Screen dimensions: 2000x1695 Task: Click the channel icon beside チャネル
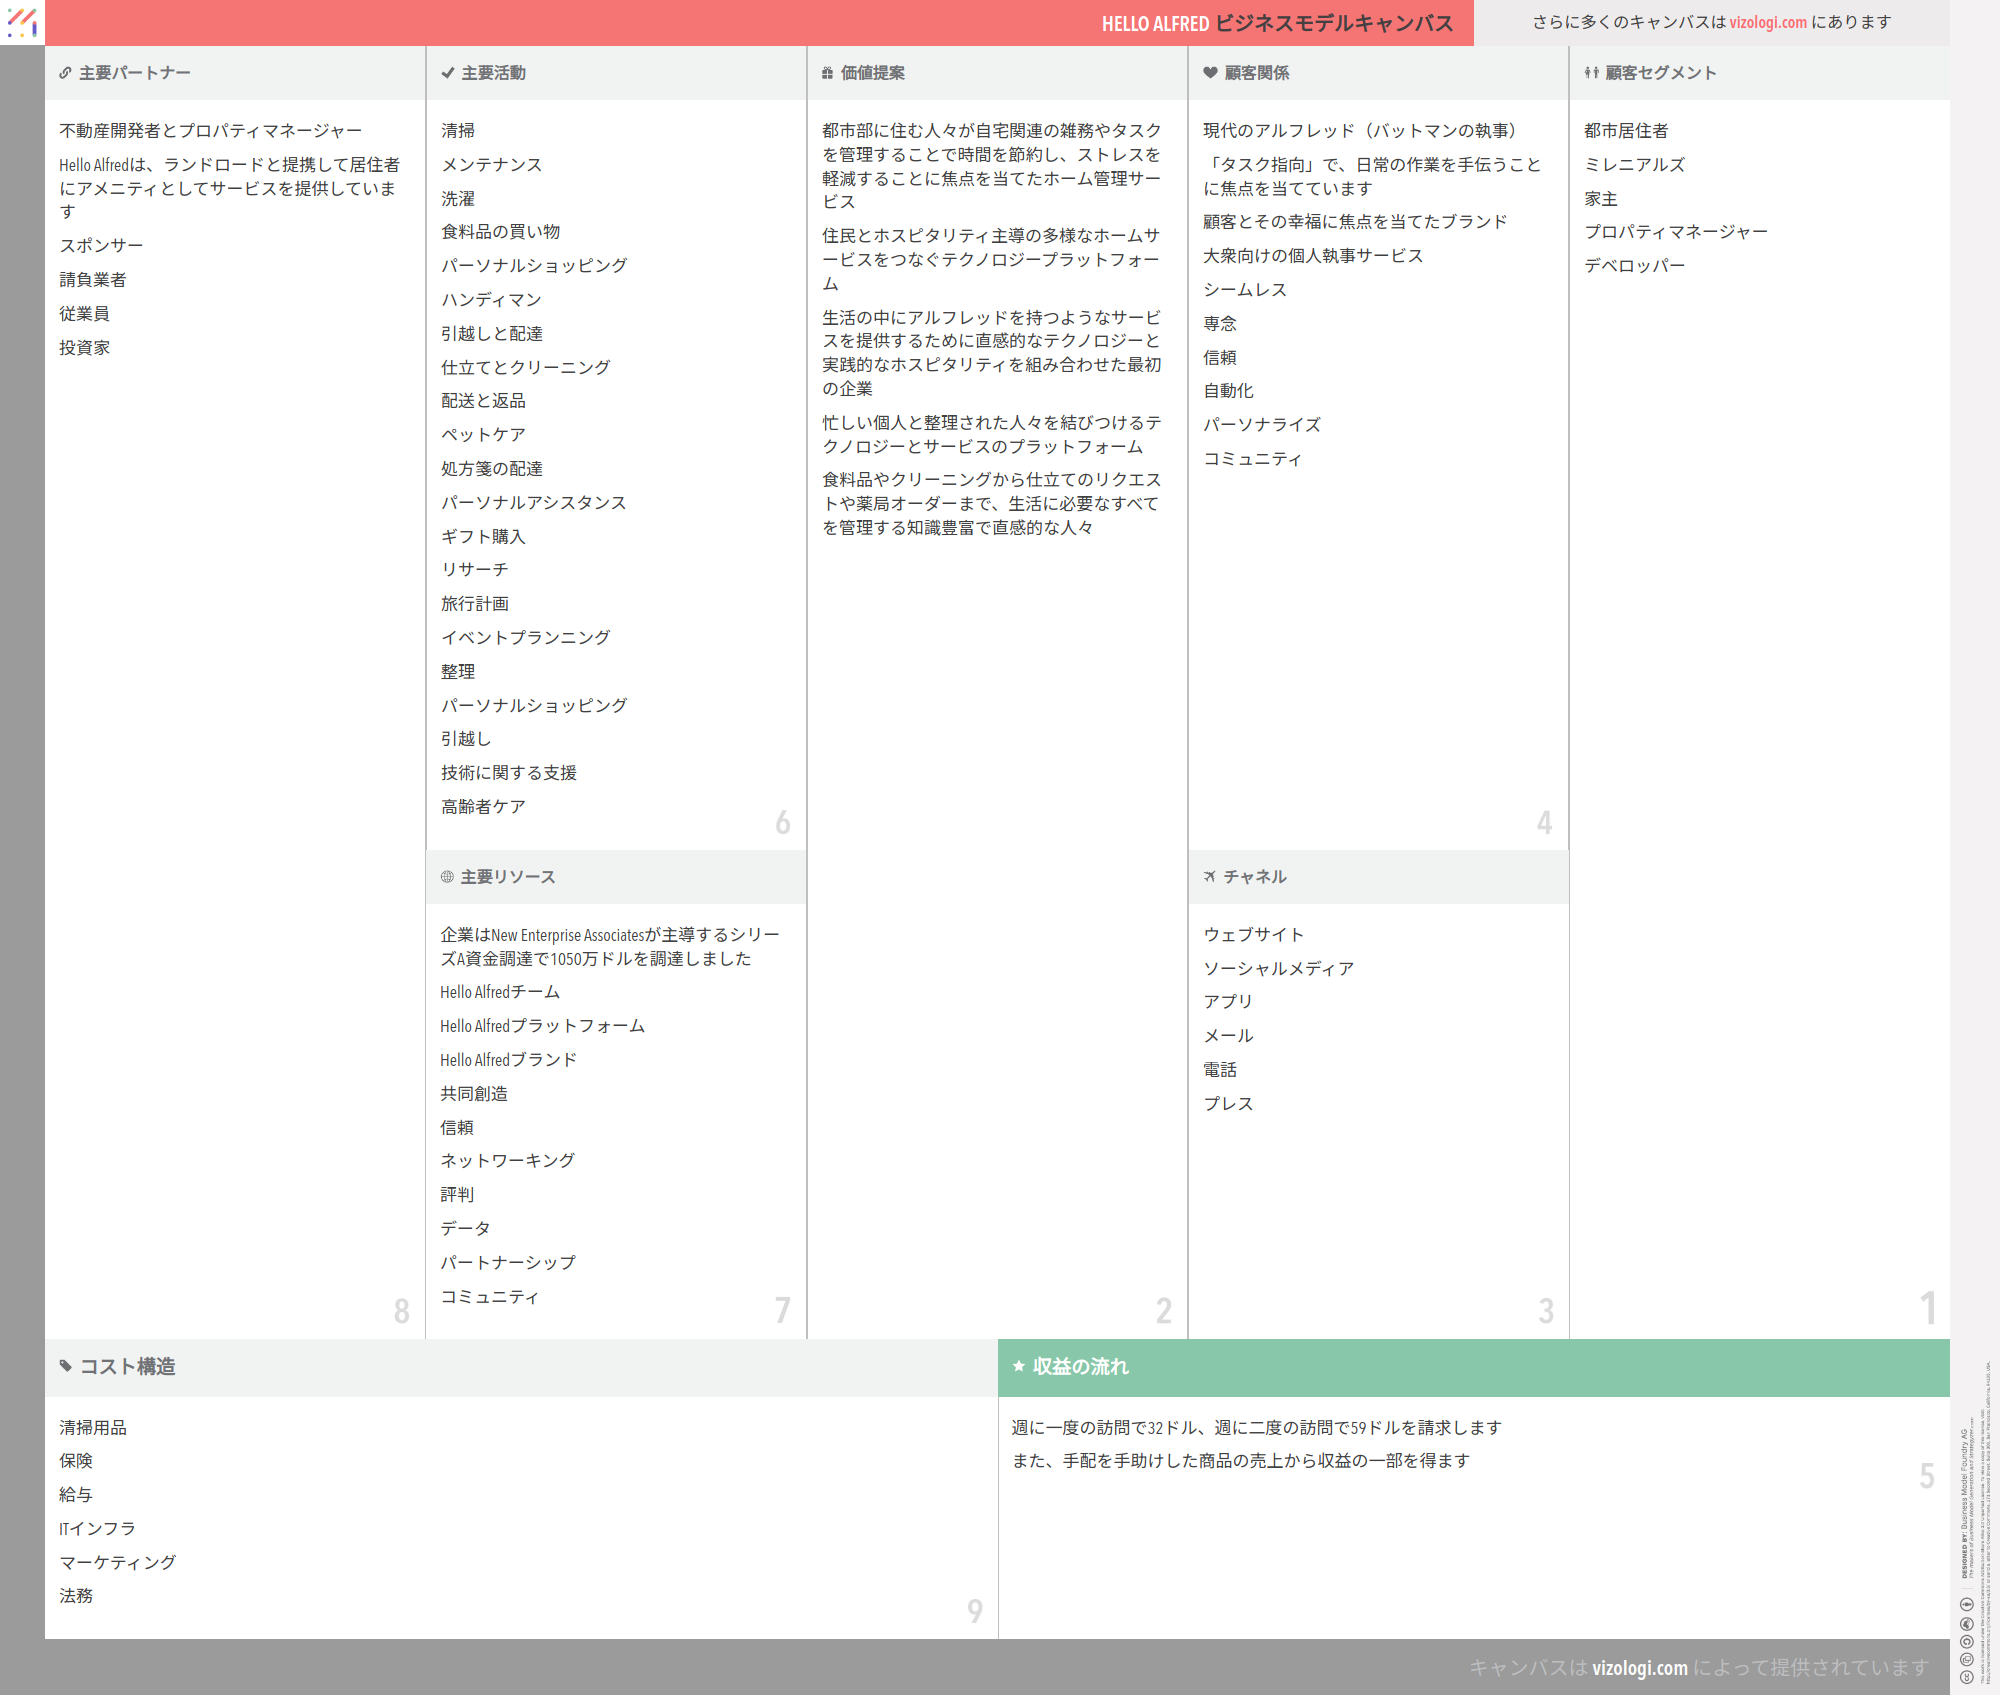1210,877
